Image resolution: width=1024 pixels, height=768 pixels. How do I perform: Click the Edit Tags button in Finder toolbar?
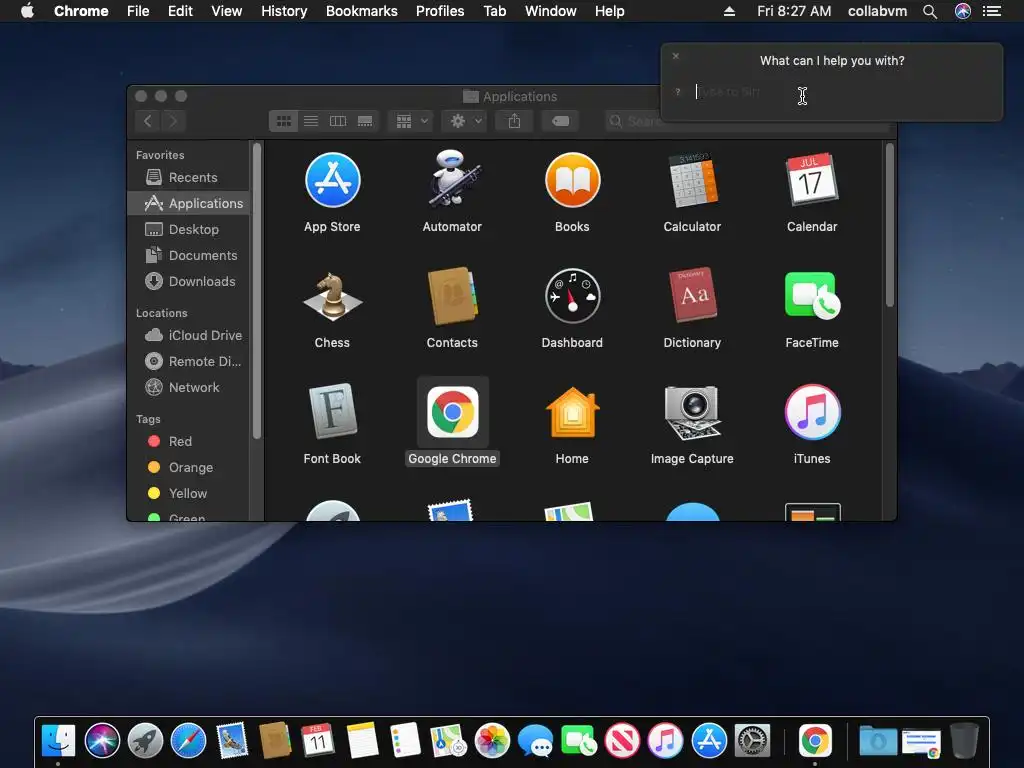click(x=560, y=121)
